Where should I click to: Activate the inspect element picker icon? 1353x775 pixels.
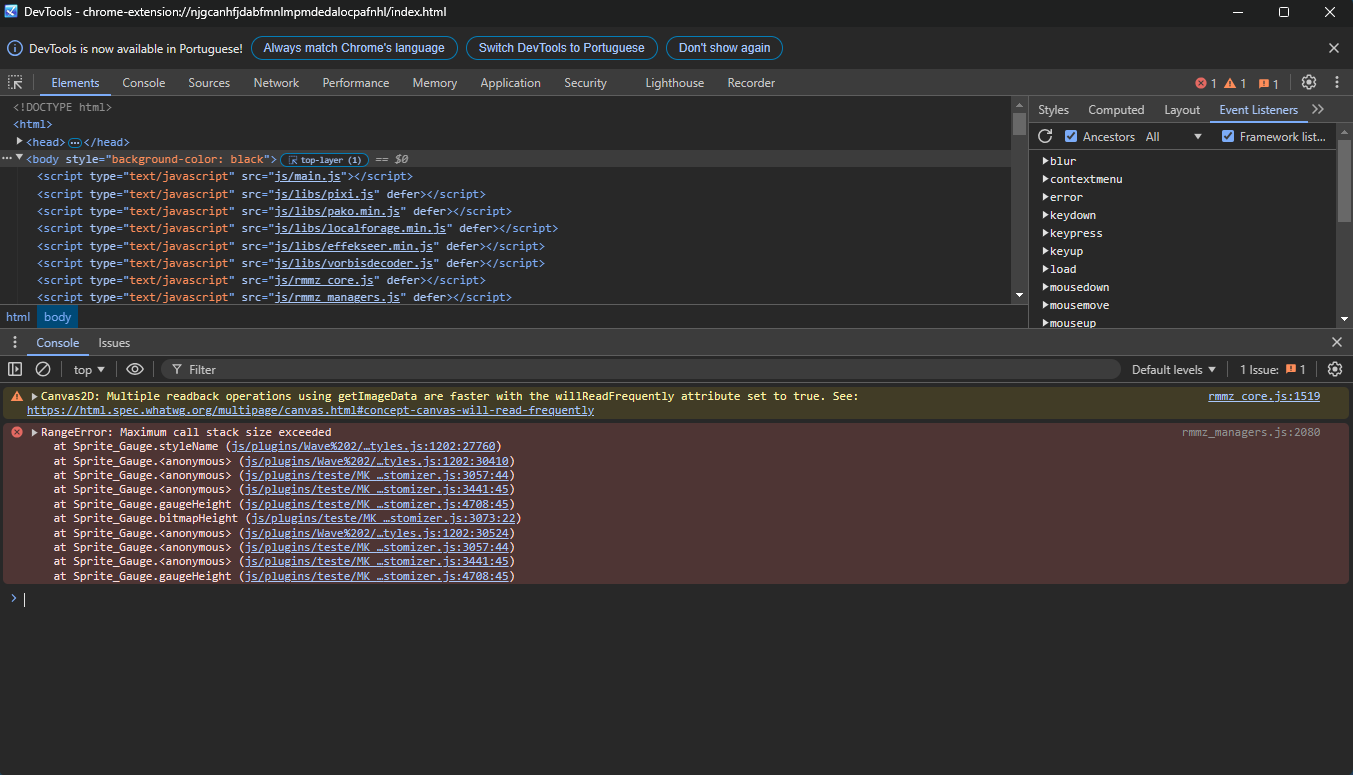tap(15, 83)
